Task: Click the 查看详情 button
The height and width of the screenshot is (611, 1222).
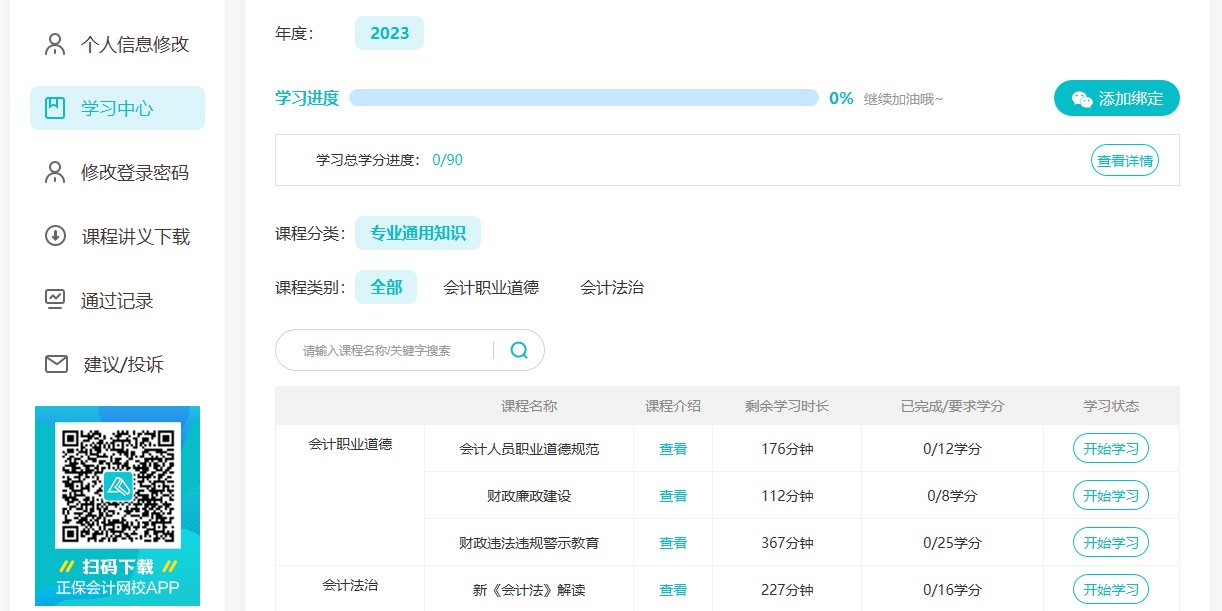Action: click(x=1124, y=160)
